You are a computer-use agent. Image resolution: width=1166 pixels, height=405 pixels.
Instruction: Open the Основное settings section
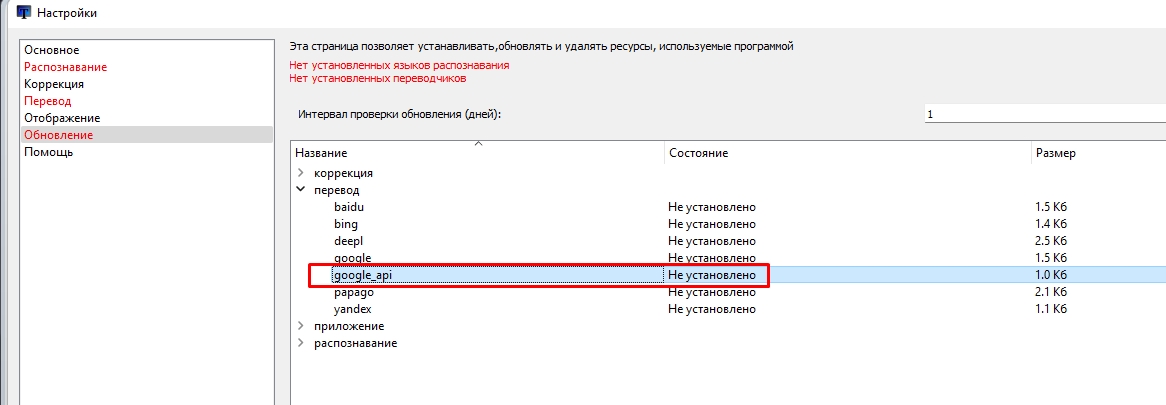click(x=51, y=50)
